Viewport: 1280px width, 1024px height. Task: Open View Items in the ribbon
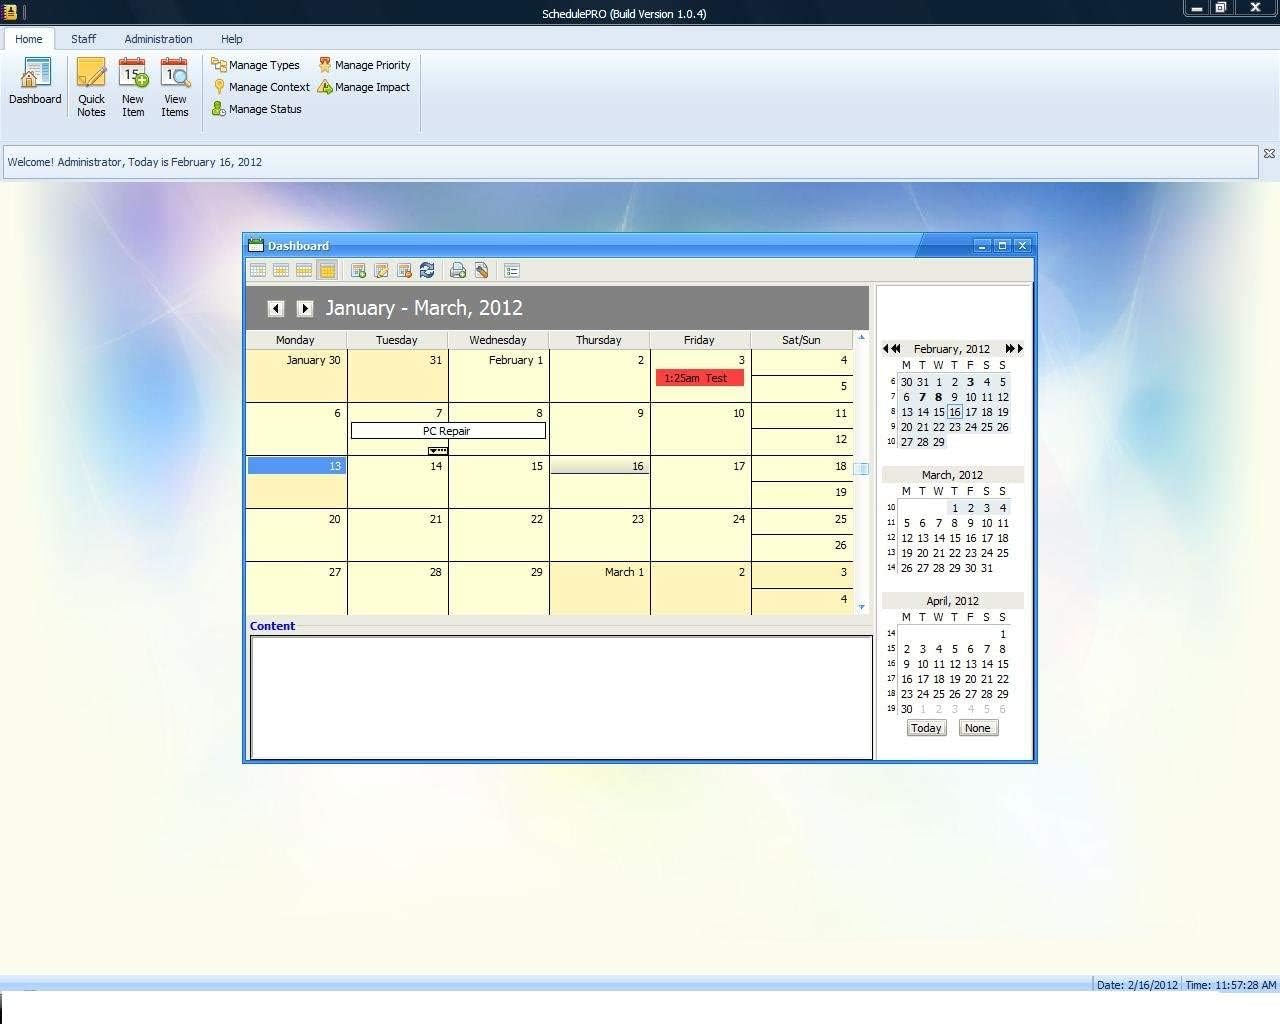click(175, 87)
